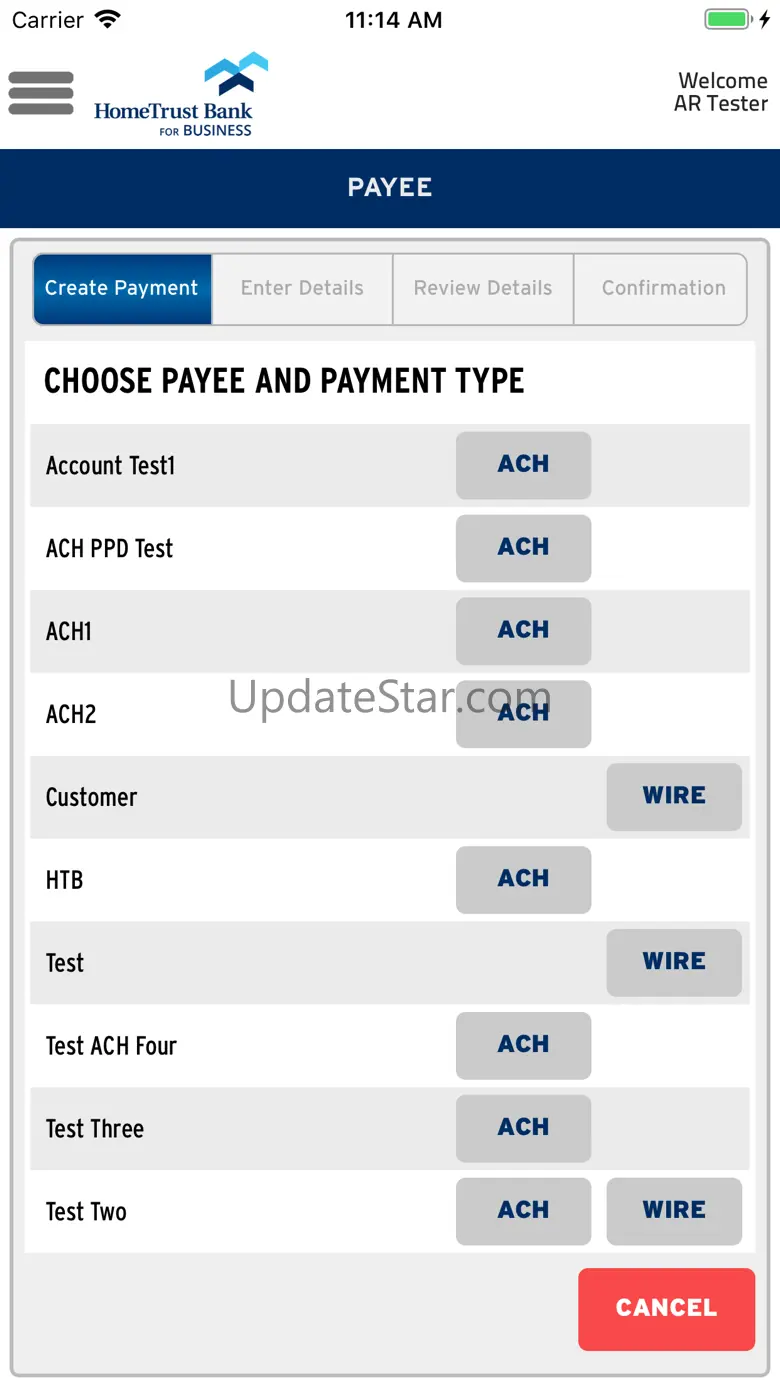Tap the Wi-Fi status icon
Image resolution: width=780 pixels, height=1387 pixels.
tap(107, 20)
